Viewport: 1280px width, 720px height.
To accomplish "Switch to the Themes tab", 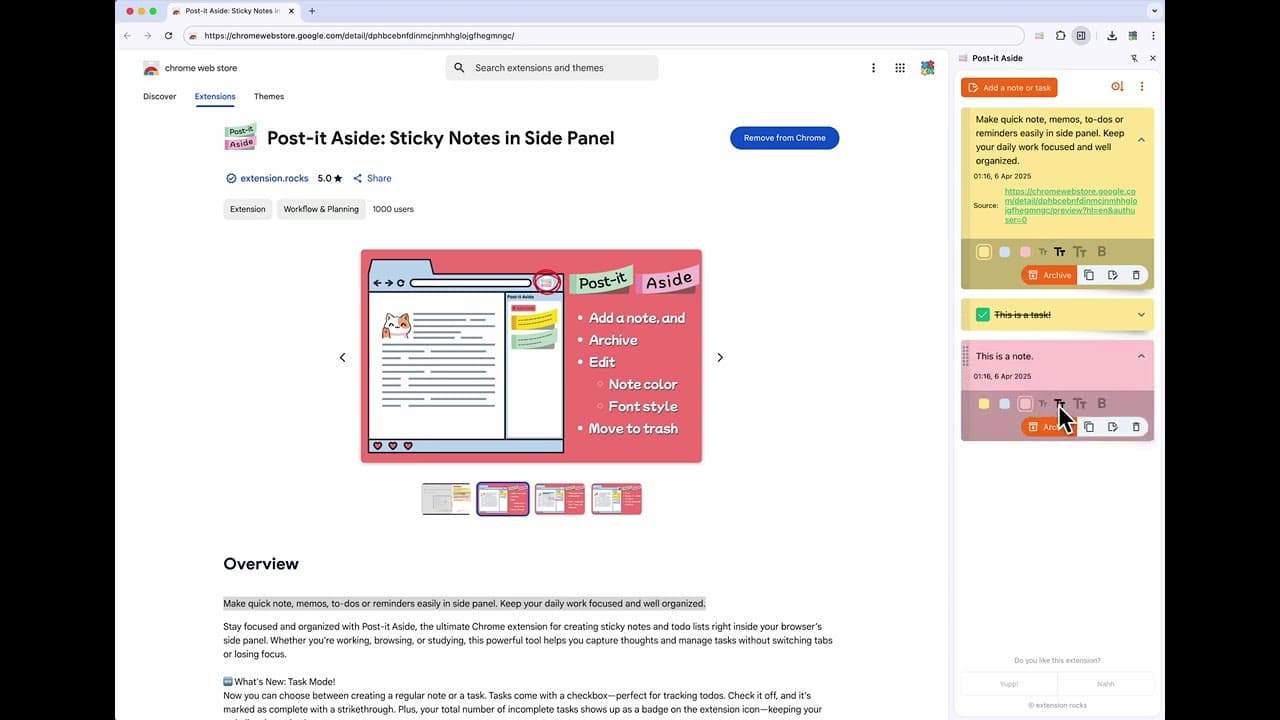I will tap(269, 97).
